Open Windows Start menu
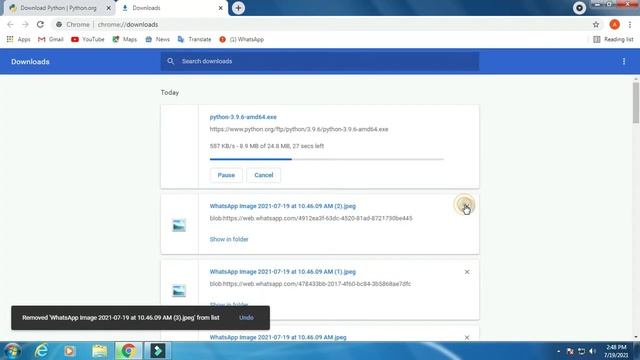This screenshot has height=360, width=640. click(x=12, y=351)
